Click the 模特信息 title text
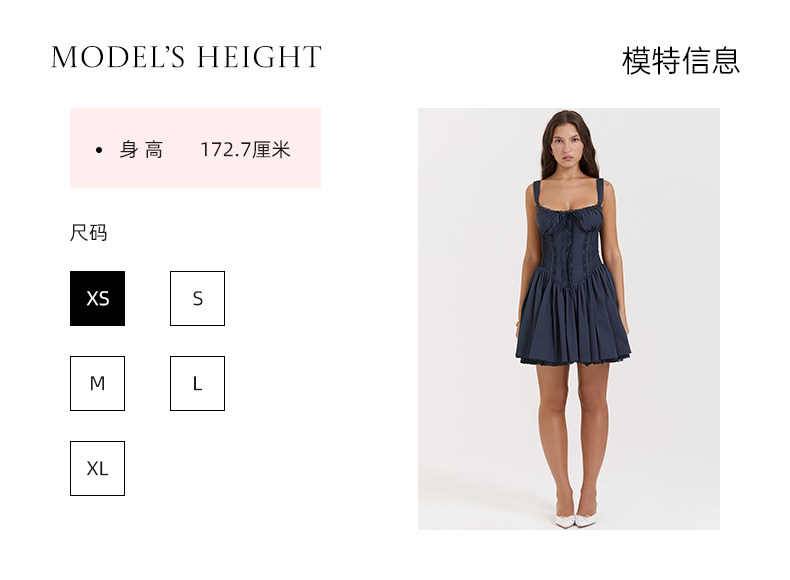 [681, 61]
